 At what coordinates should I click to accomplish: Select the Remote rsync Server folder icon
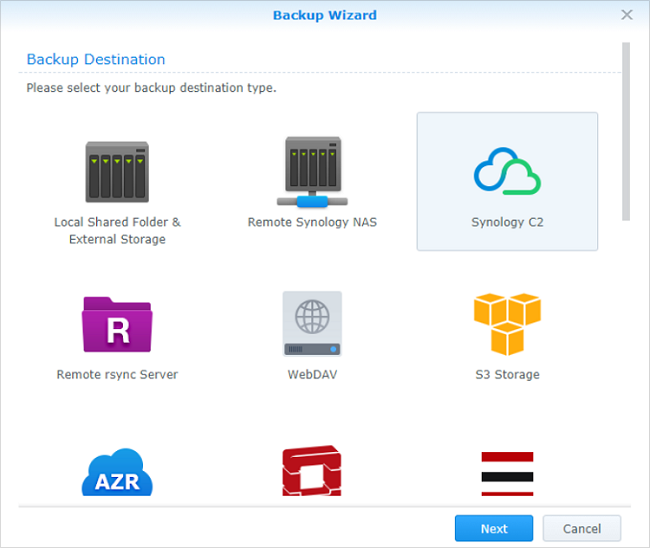tap(117, 324)
